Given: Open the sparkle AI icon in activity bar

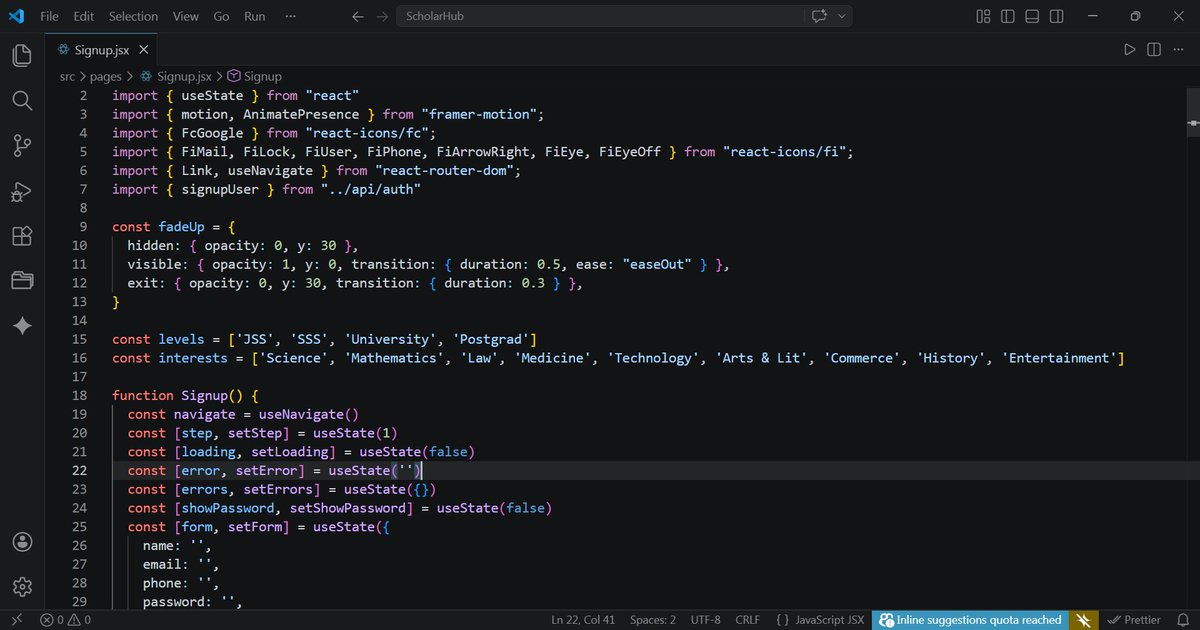Looking at the screenshot, I should pyautogui.click(x=22, y=326).
